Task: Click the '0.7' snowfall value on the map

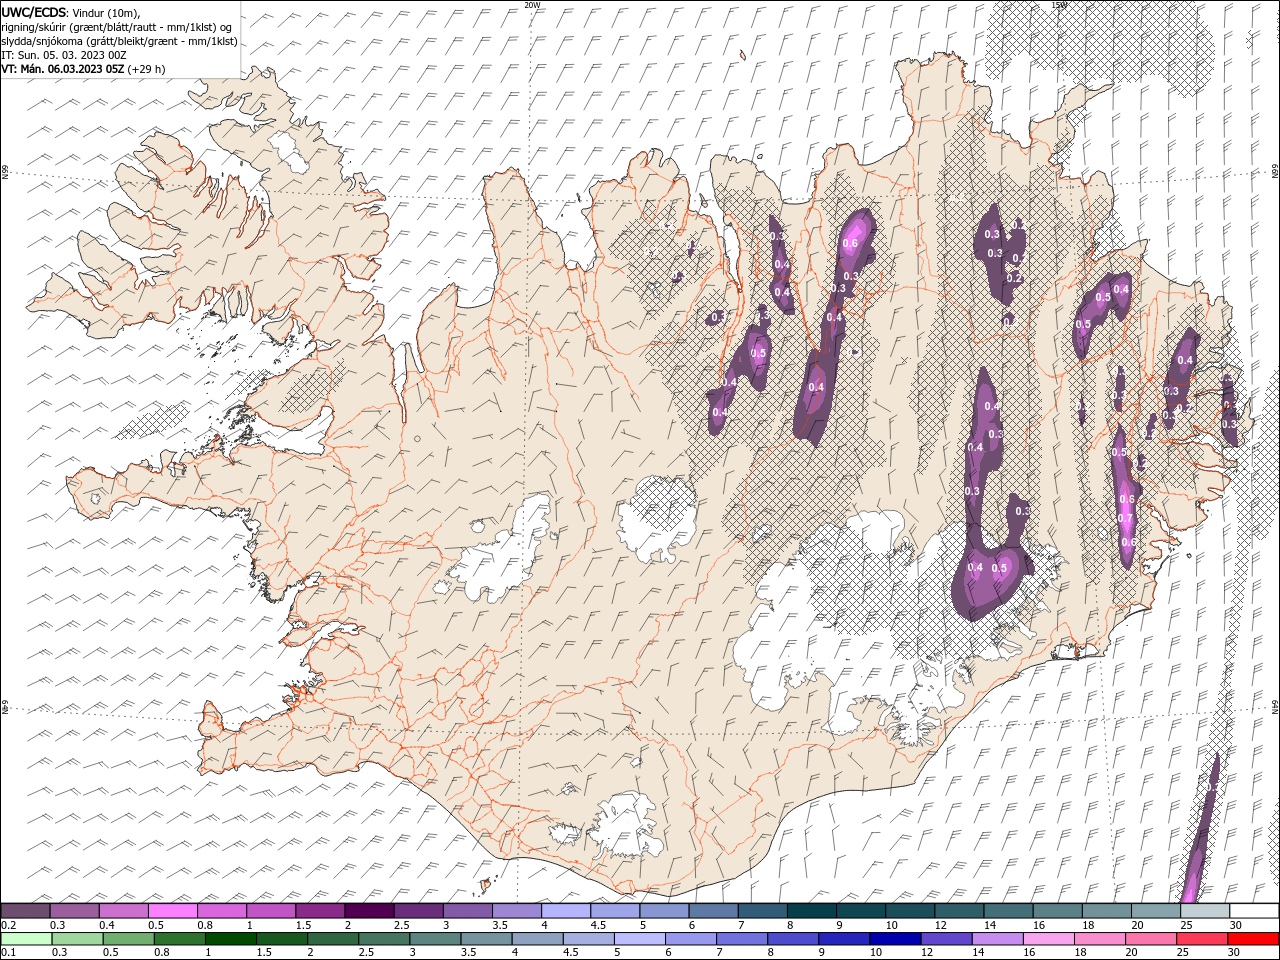Action: point(1126,519)
